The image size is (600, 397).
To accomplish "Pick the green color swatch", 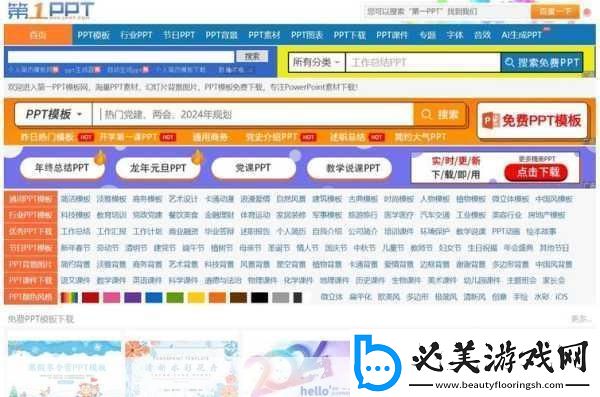I will tap(175, 297).
